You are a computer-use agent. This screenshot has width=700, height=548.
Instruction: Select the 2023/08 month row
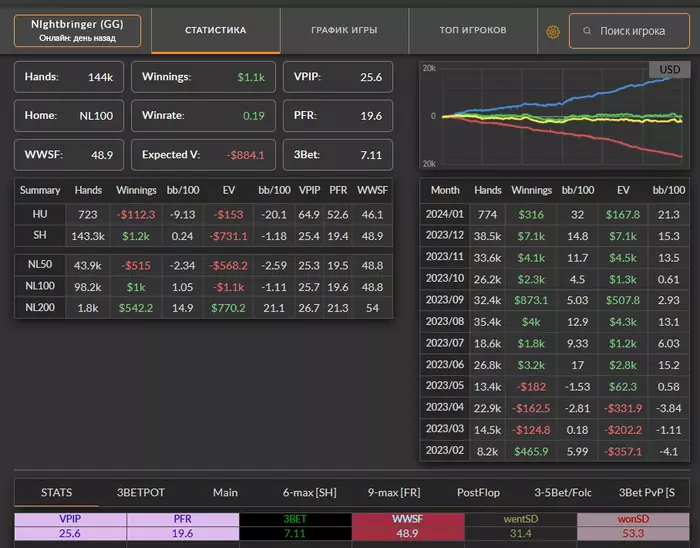pyautogui.click(x=554, y=322)
